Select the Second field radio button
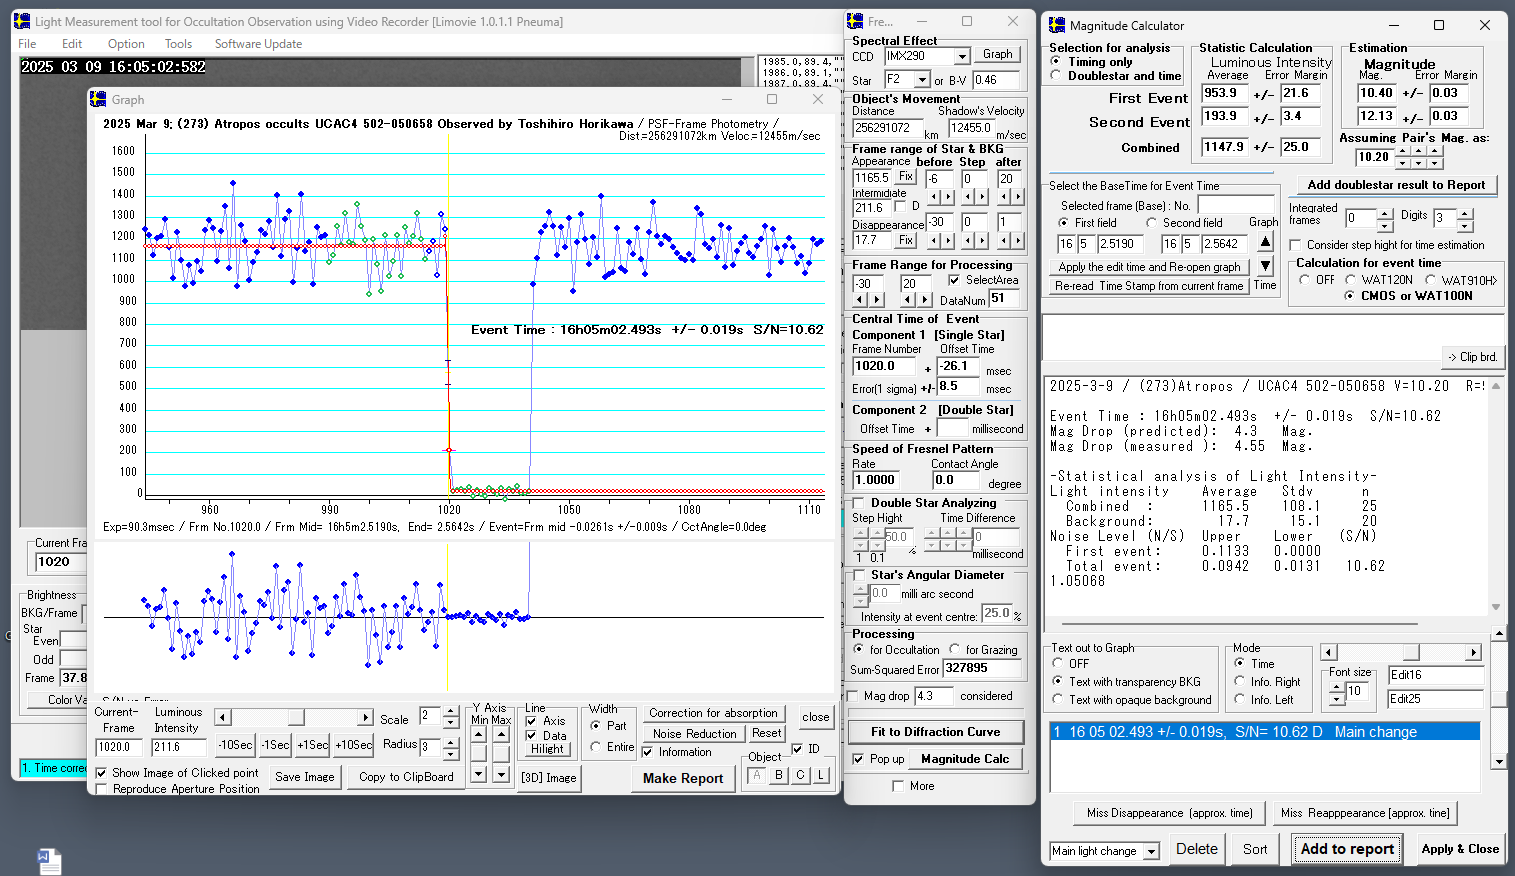Screen dimensions: 1515x876 1152,223
